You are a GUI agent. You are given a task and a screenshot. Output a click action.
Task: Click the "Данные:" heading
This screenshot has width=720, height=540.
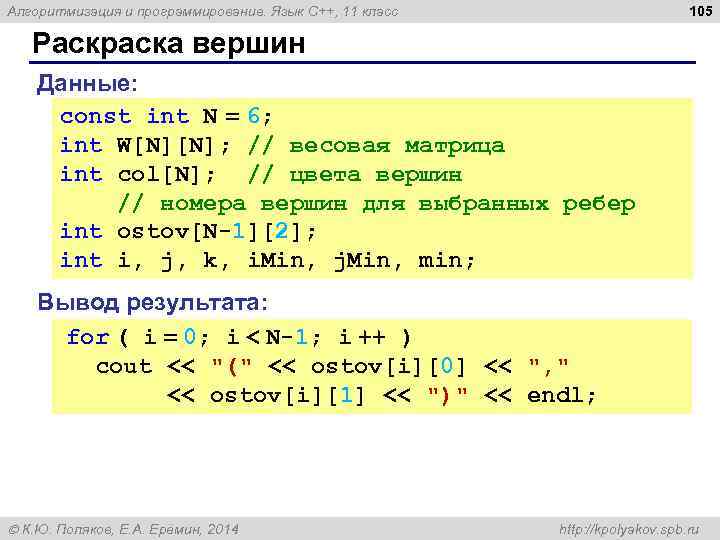(x=87, y=84)
